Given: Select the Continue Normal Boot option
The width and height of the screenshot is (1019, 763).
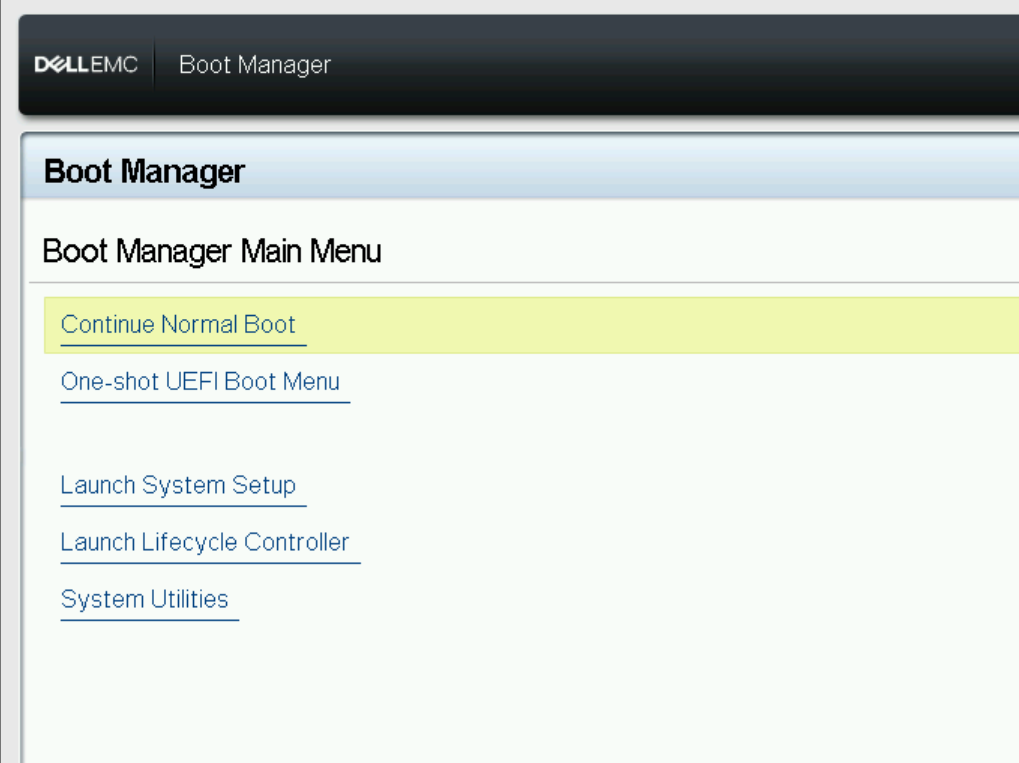Looking at the screenshot, I should coord(178,325).
